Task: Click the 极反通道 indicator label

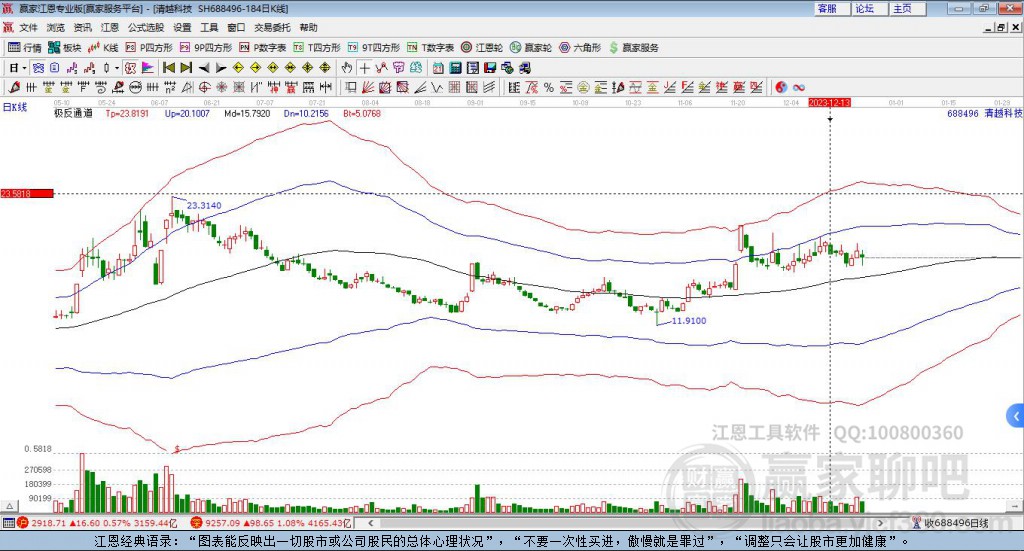Action: point(73,113)
